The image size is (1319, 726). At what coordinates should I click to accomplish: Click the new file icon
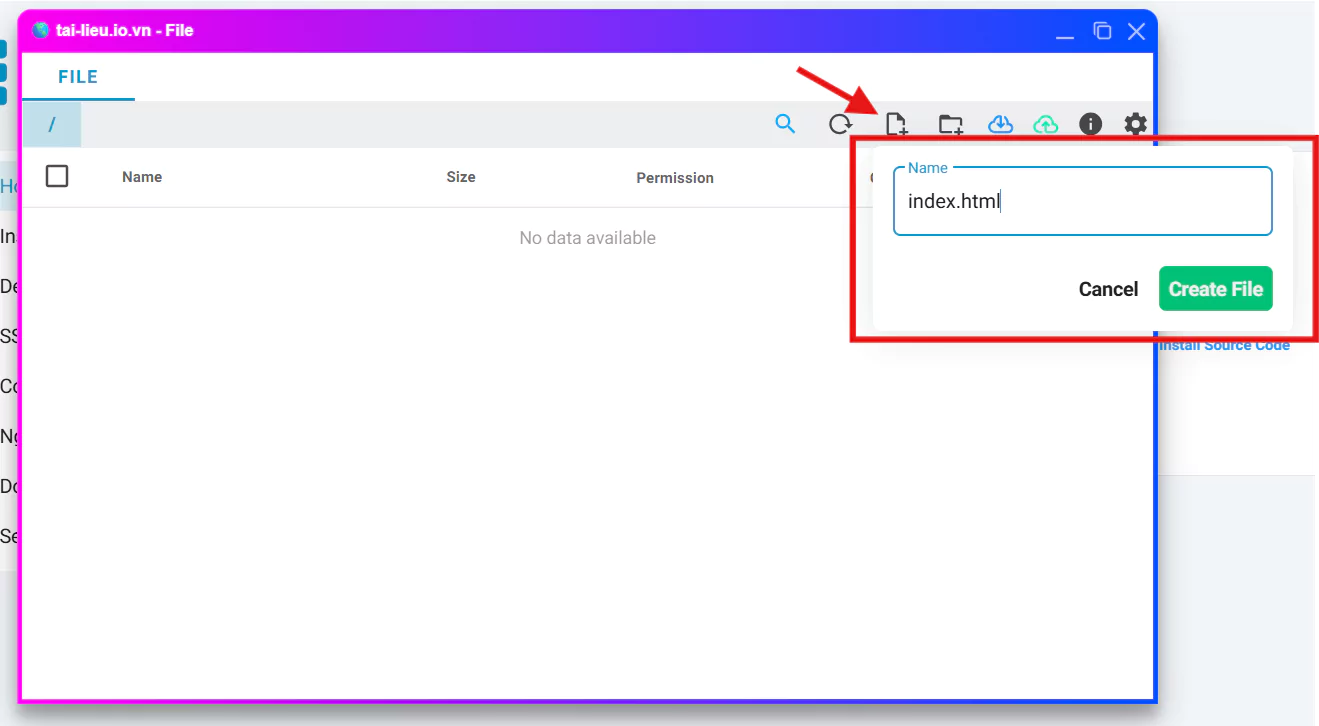click(896, 124)
